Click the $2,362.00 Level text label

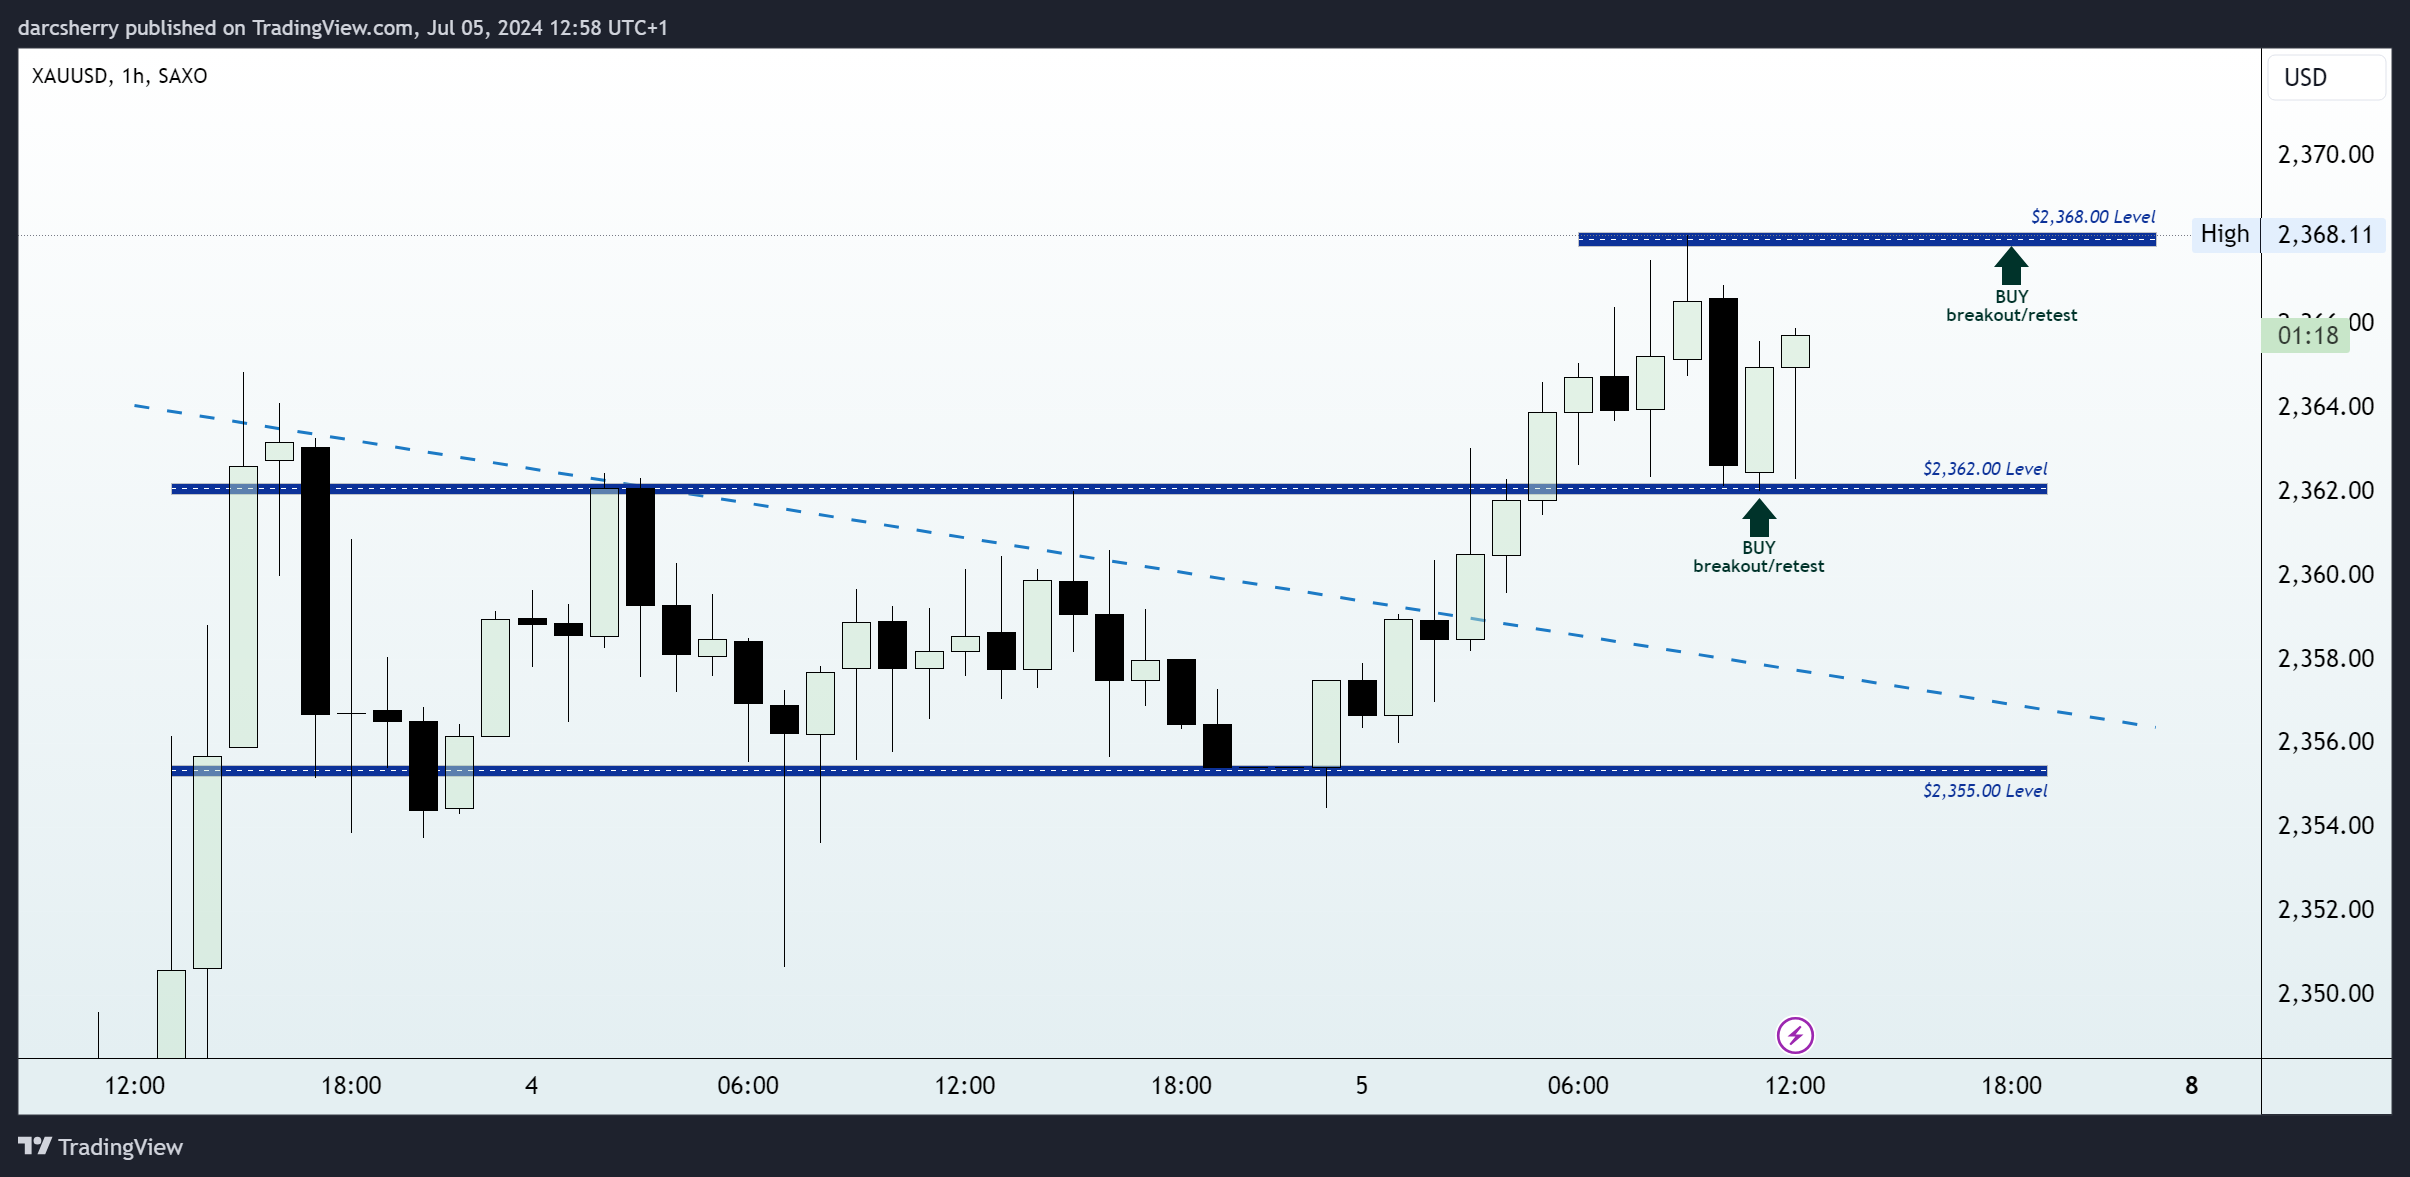[x=1985, y=469]
